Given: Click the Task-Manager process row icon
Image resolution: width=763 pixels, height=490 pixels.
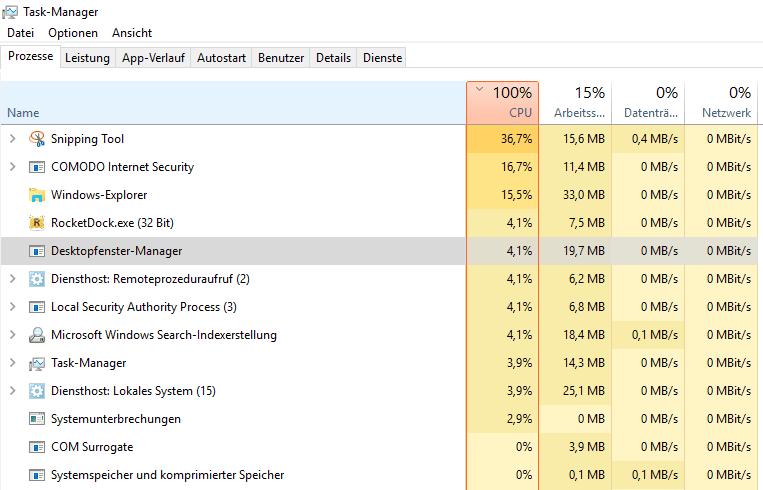Looking at the screenshot, I should (x=37, y=363).
